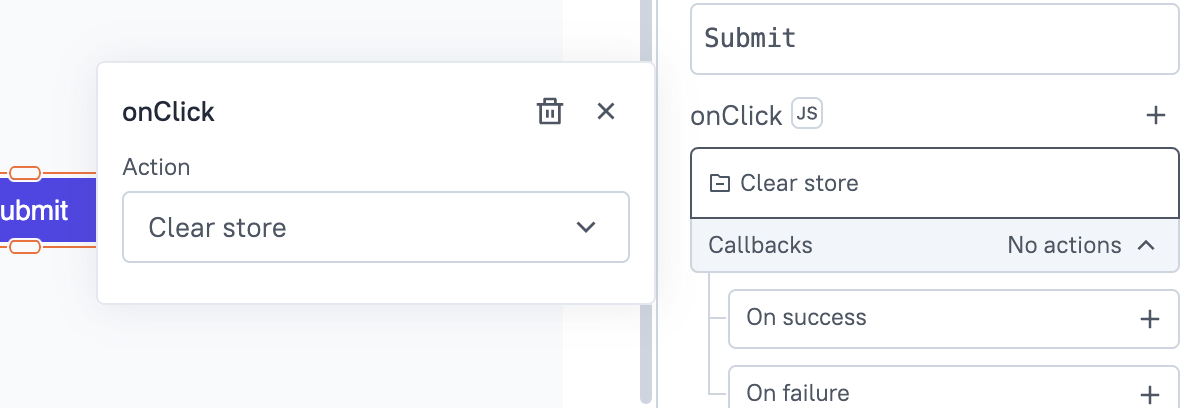Toggle JS mode for onClick
1200x408 pixels.
point(806,114)
